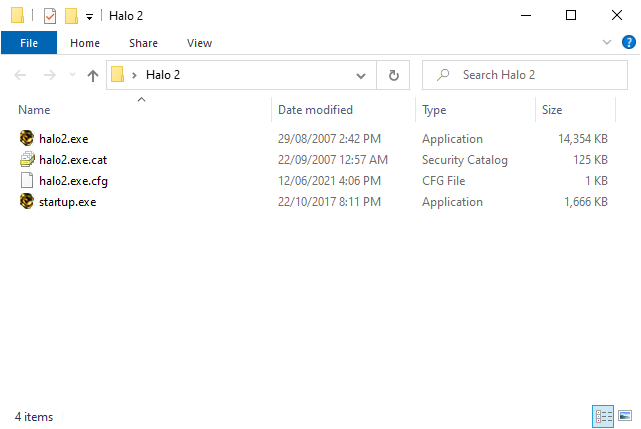641x429 pixels.
Task: Switch to Large icons view layout
Action: click(625, 416)
